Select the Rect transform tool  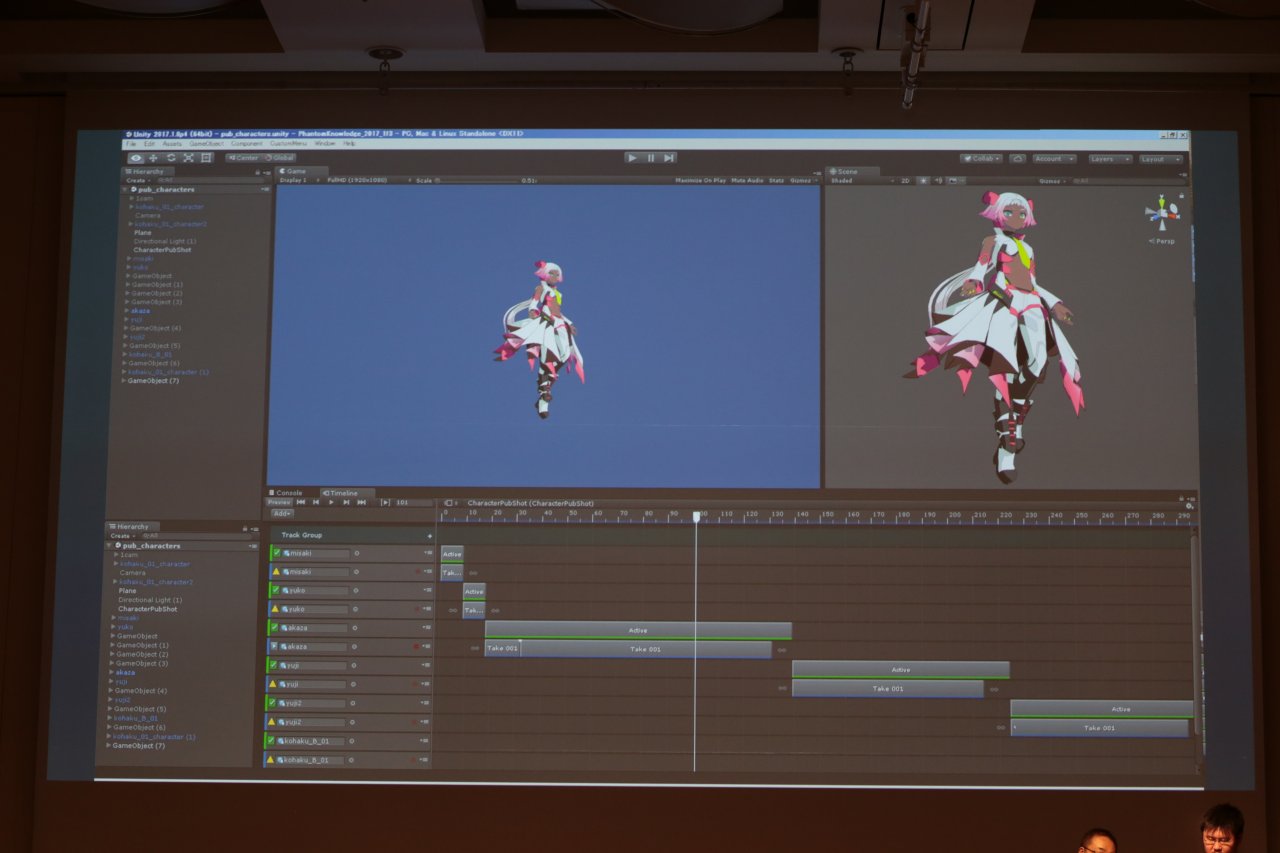pos(206,158)
